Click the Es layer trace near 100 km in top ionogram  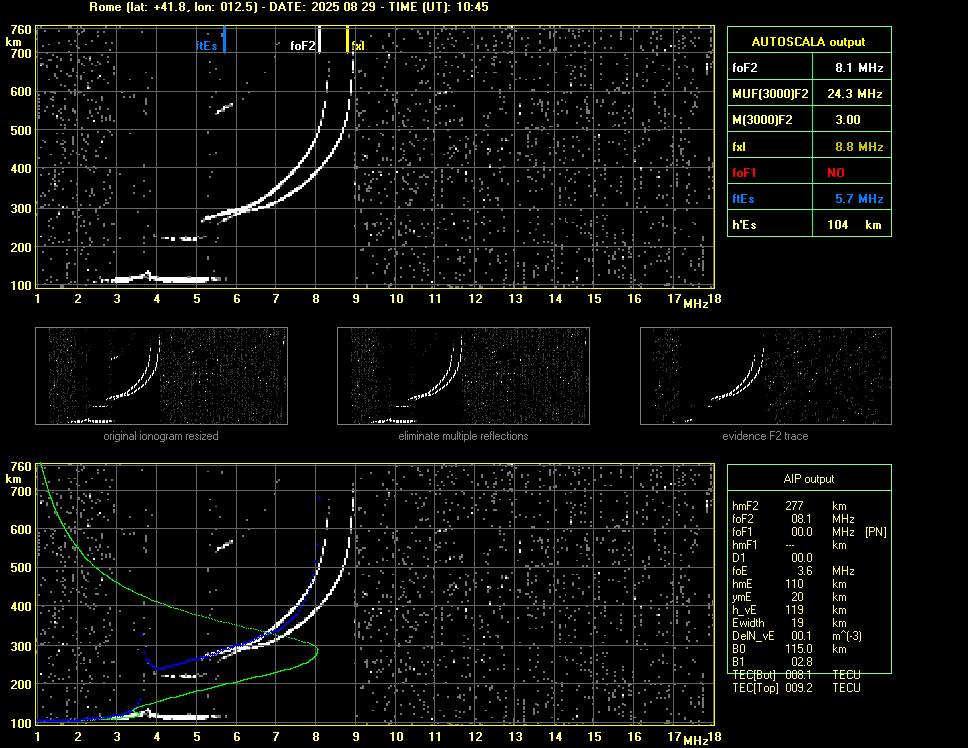(x=161, y=278)
